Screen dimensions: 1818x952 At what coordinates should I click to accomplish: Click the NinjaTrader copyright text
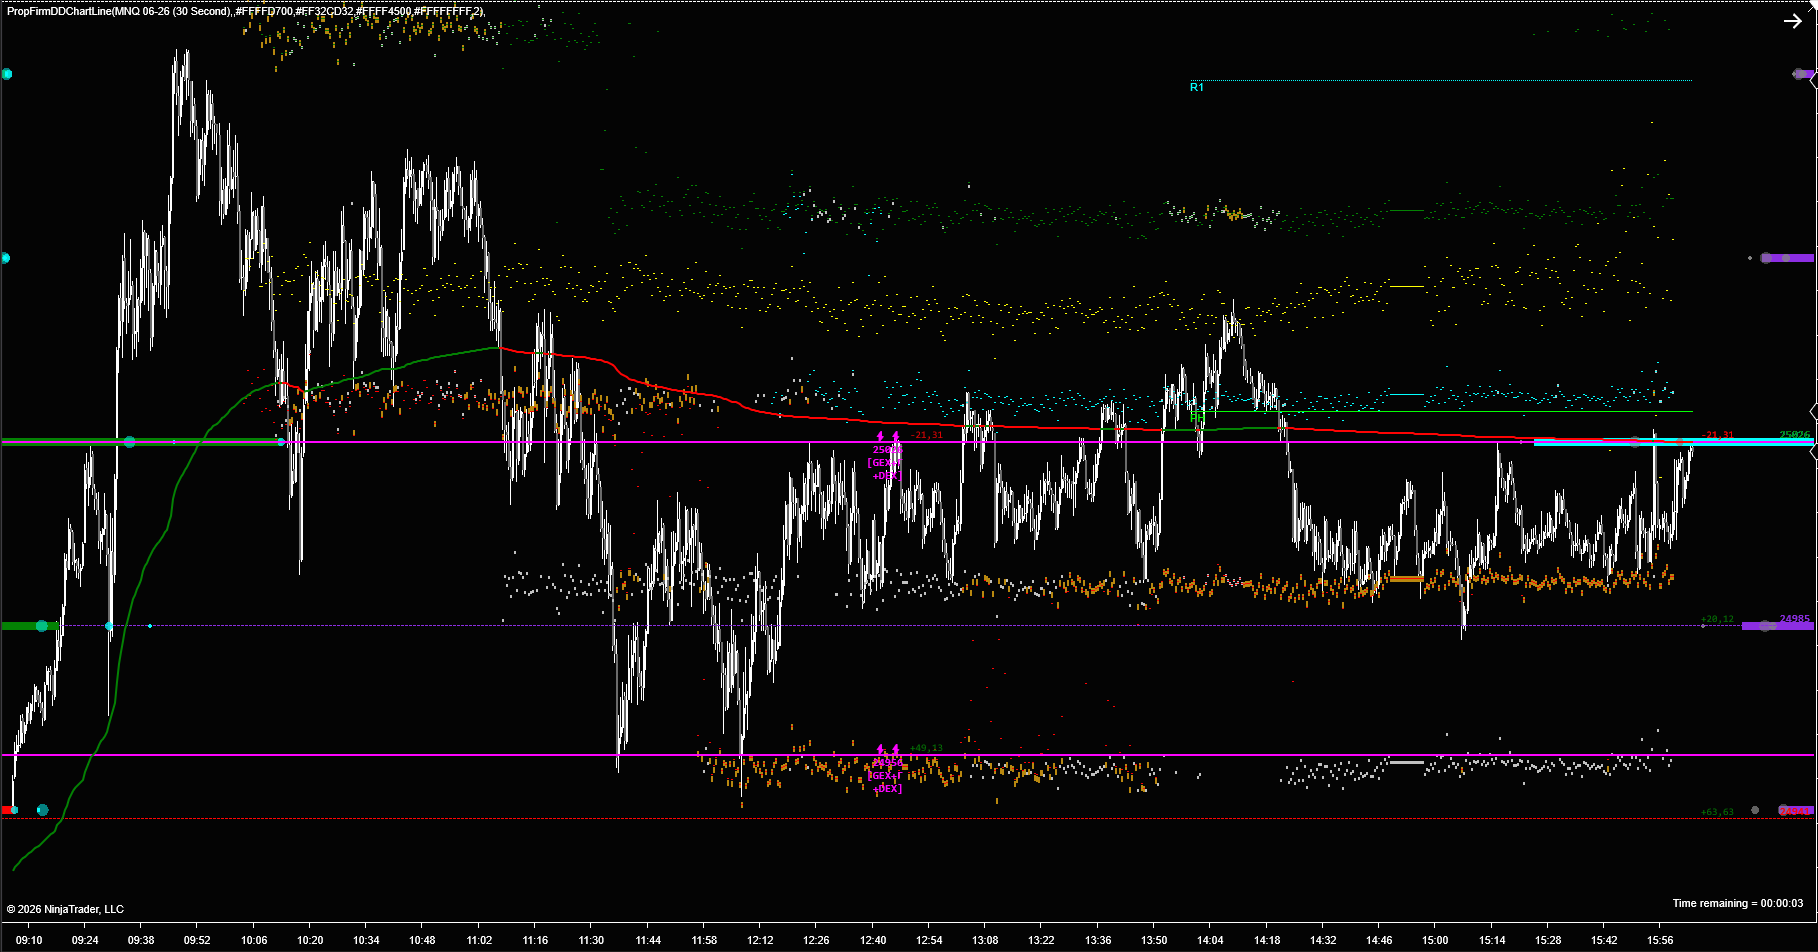[66, 909]
